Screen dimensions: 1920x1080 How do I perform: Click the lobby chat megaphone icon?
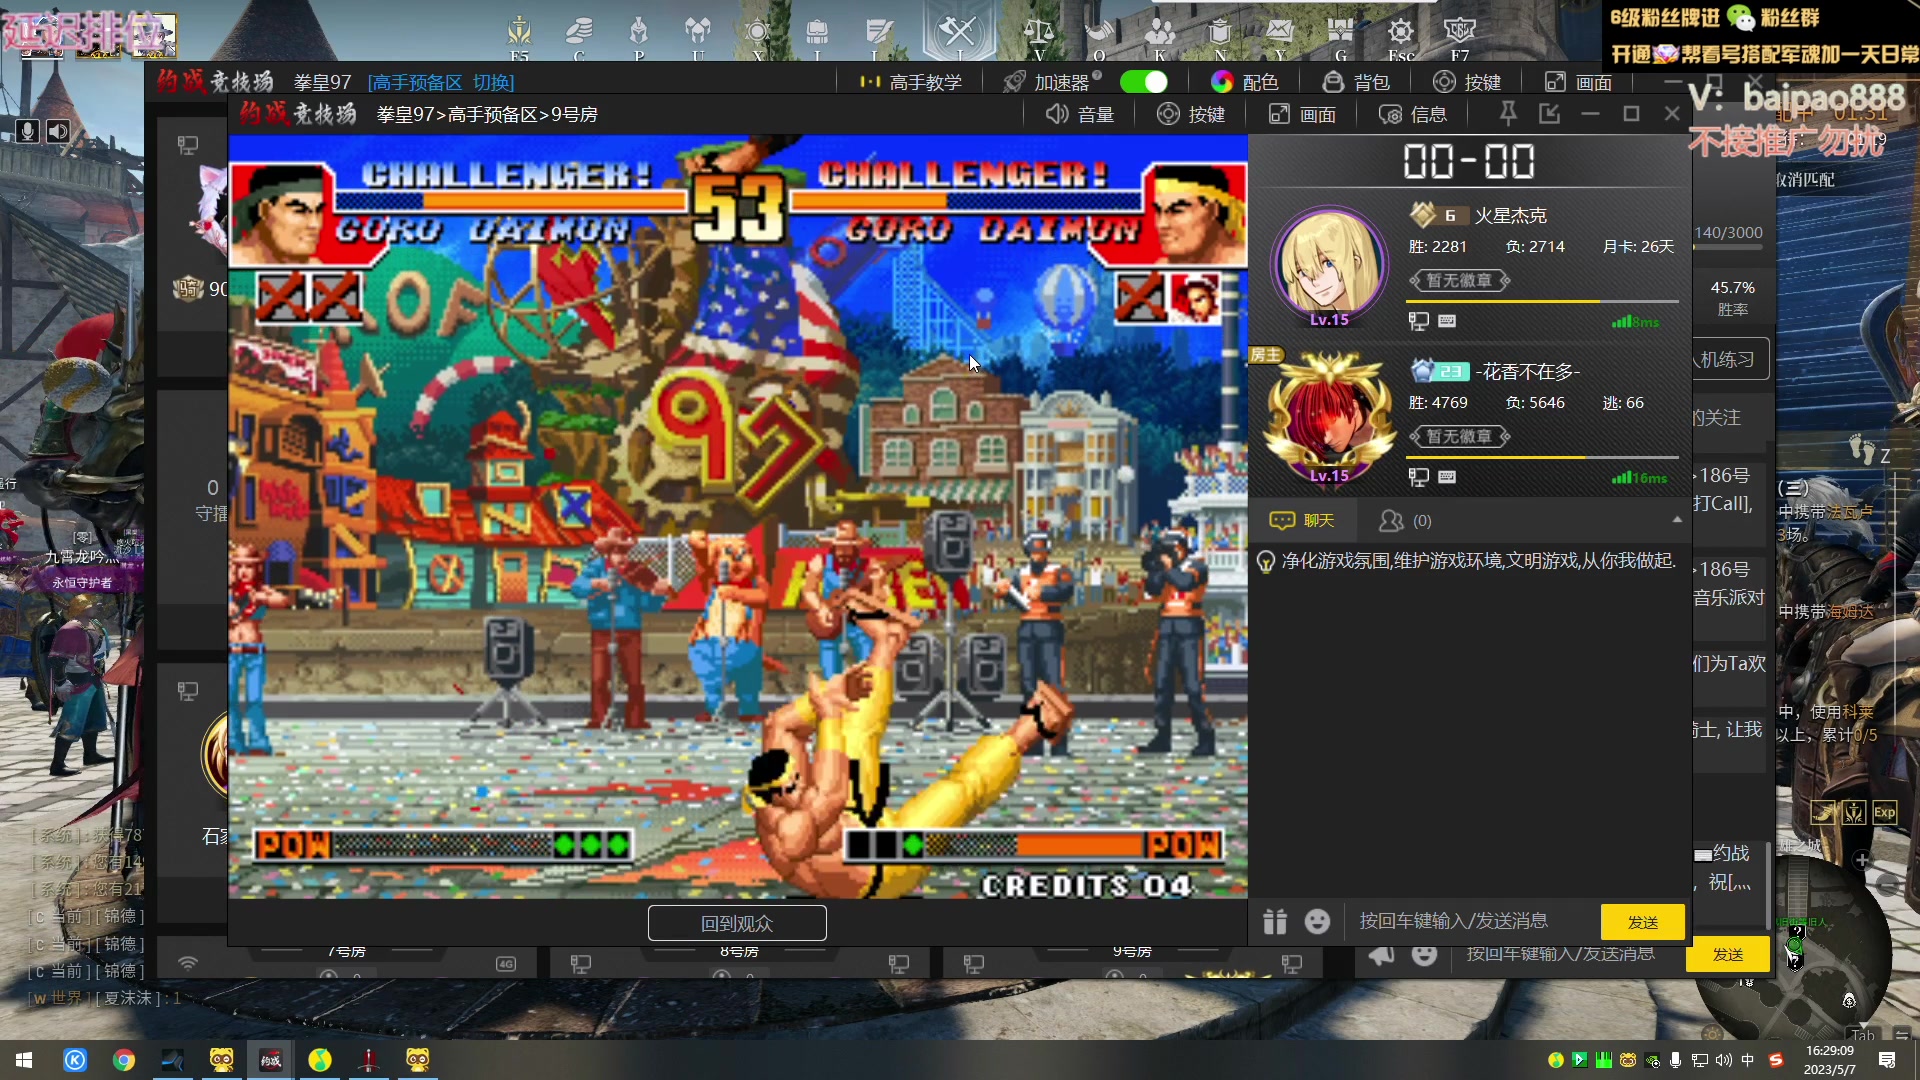[x=1382, y=955]
